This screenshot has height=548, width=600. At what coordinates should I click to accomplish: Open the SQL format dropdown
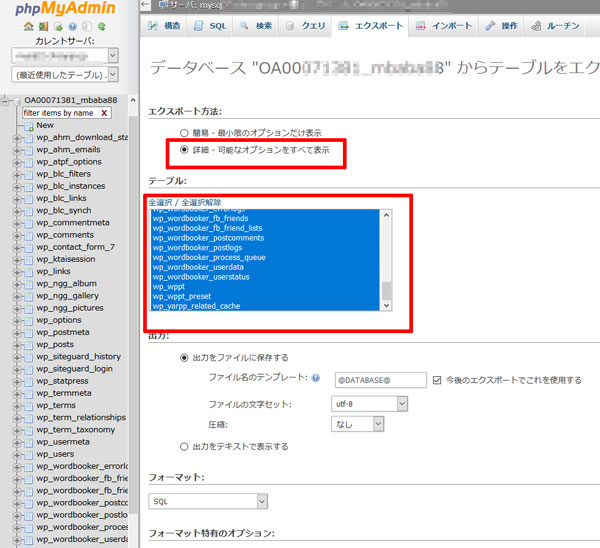[208, 501]
